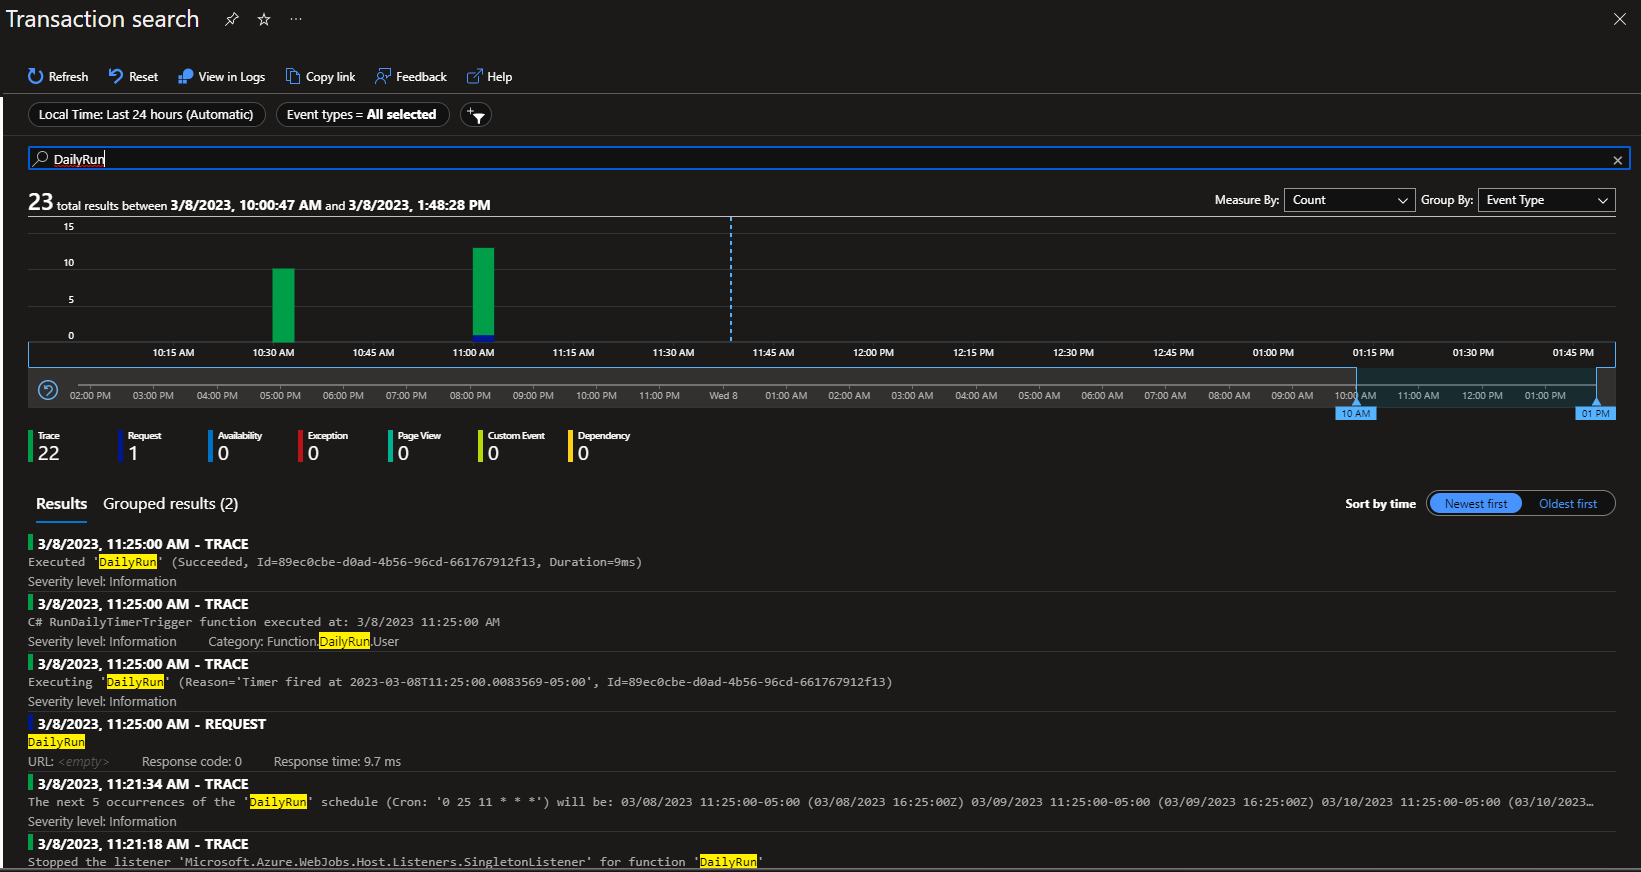This screenshot has height=872, width=1641.
Task: Click Response time: 9.7 ms text
Action: pos(337,762)
